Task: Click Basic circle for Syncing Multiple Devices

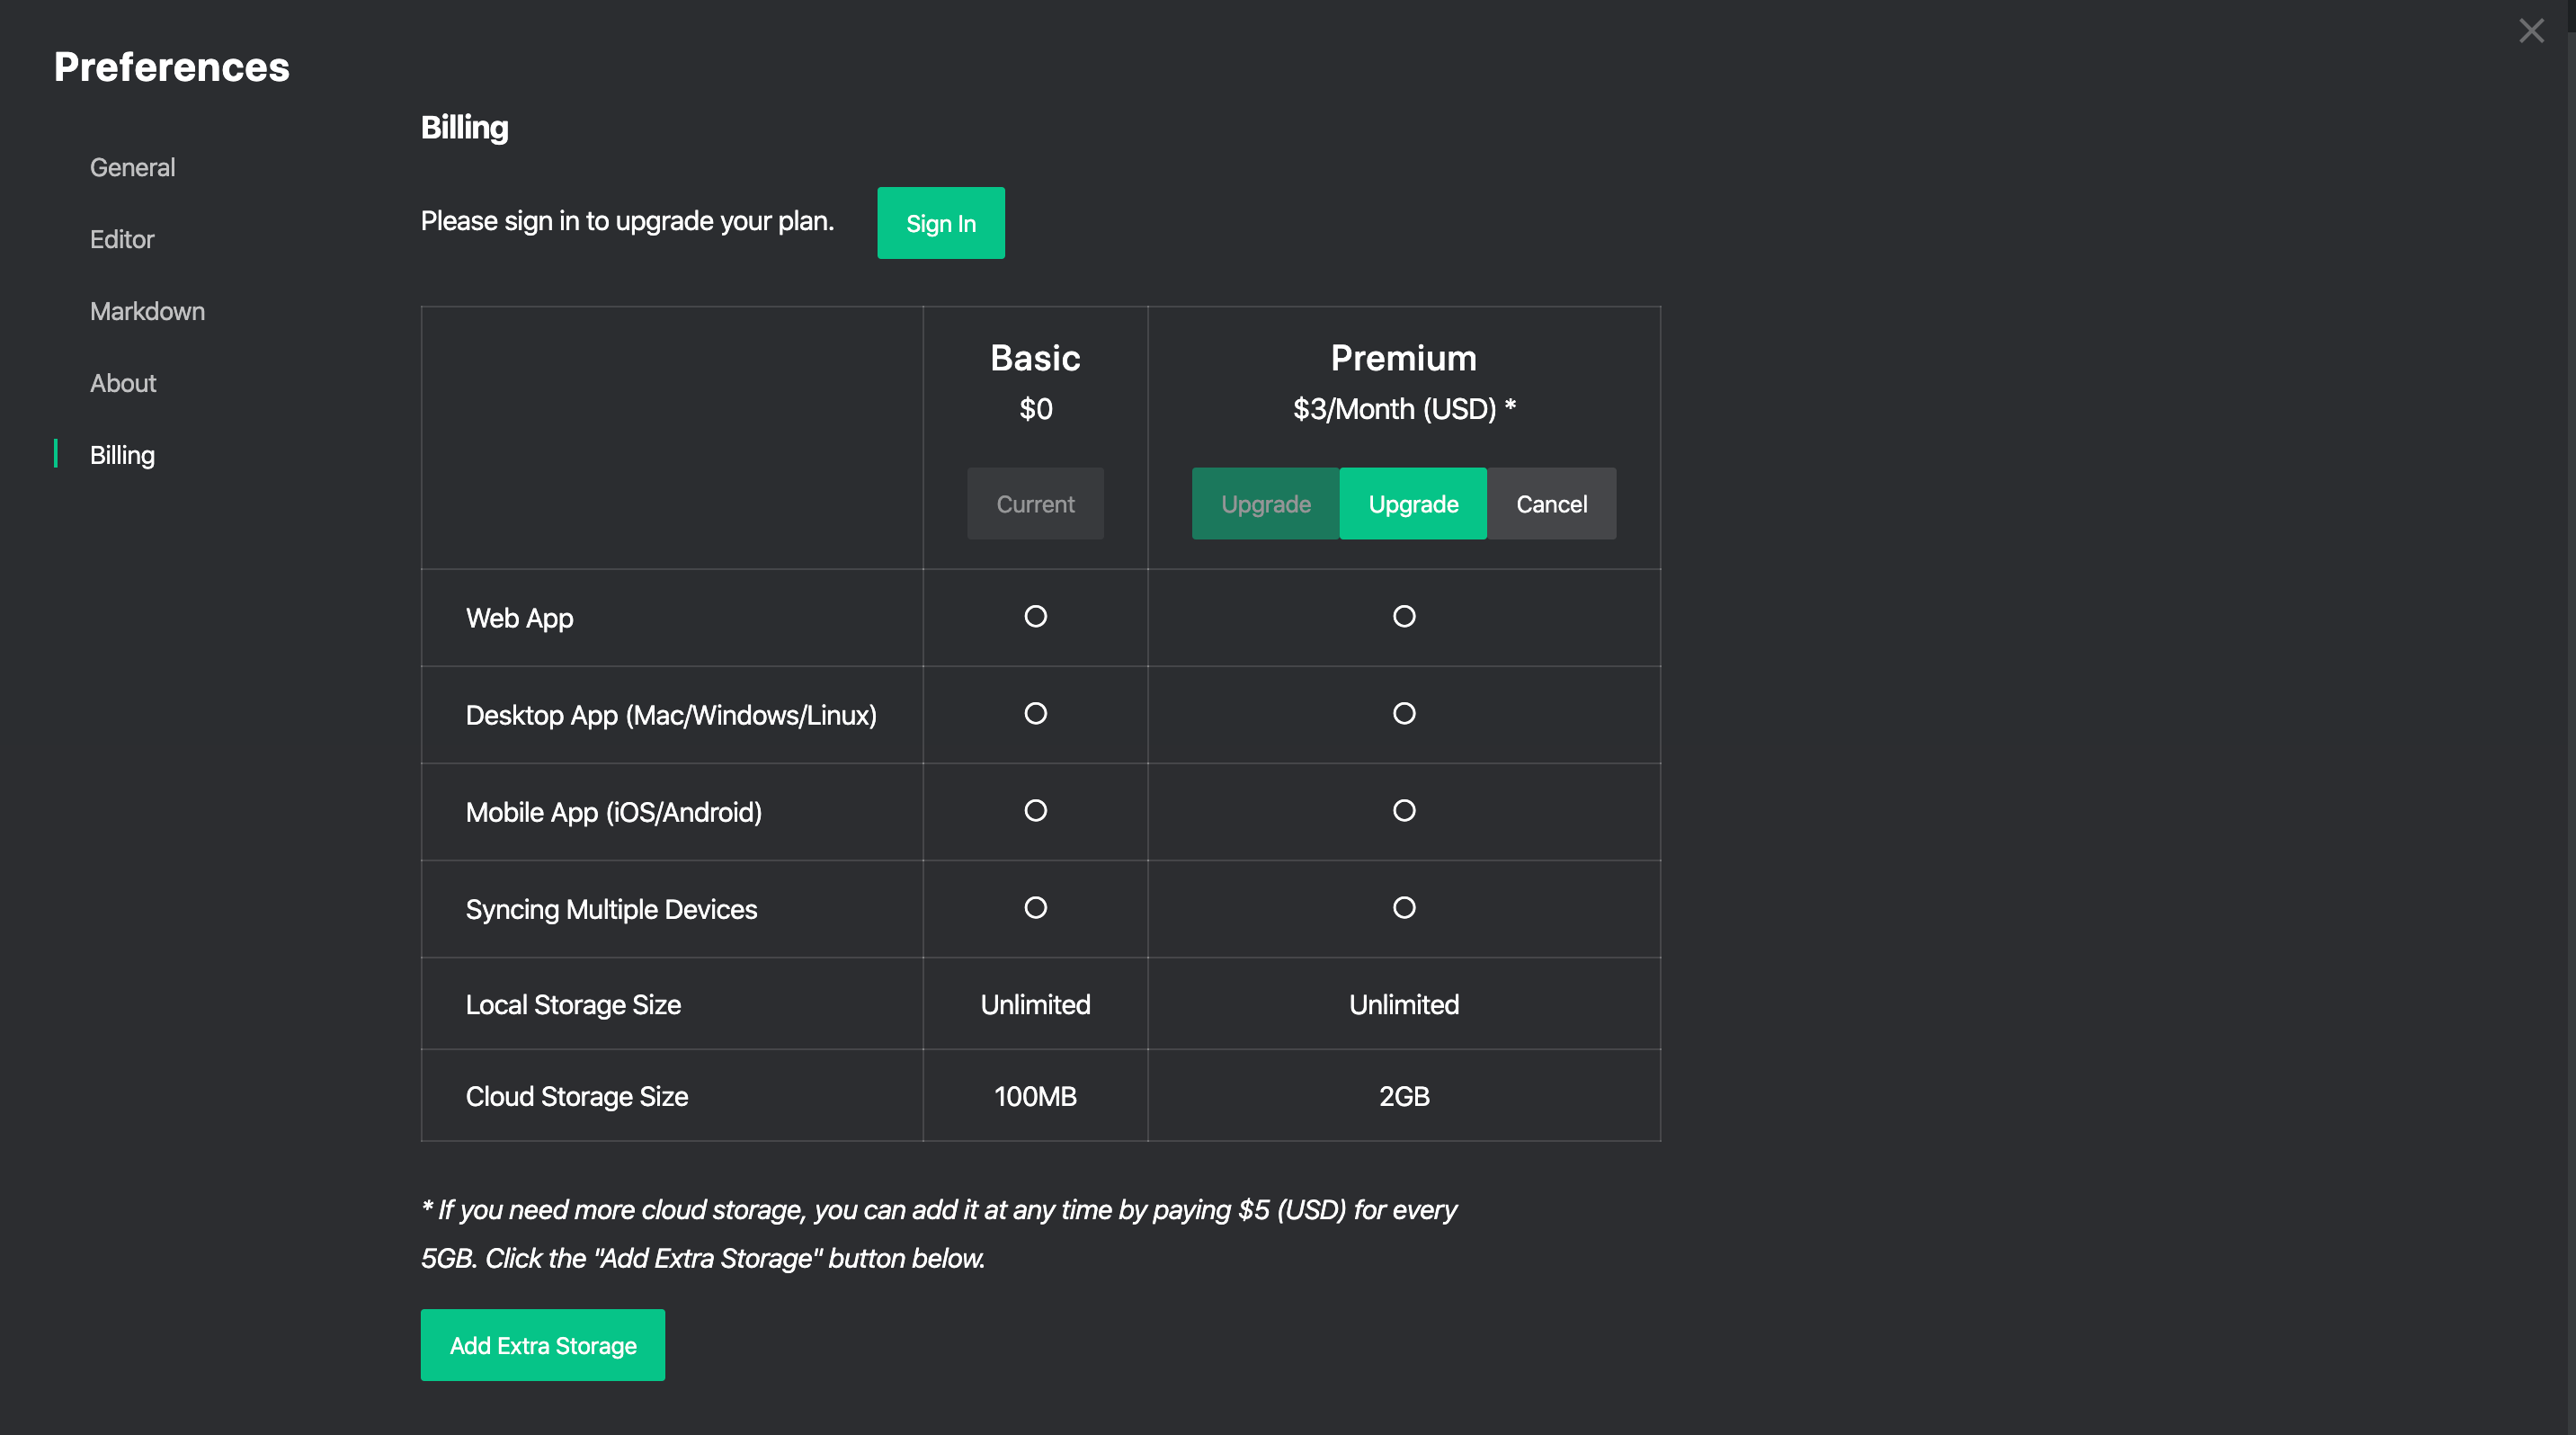Action: [1035, 907]
